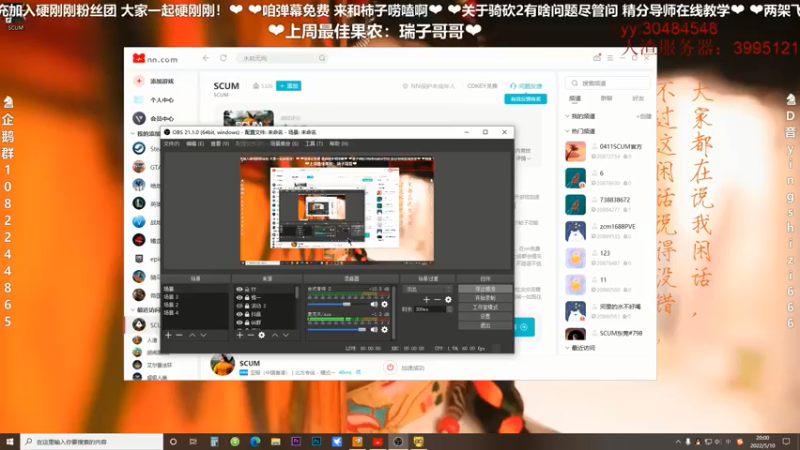Open desktop audio channel settings gear

click(385, 304)
